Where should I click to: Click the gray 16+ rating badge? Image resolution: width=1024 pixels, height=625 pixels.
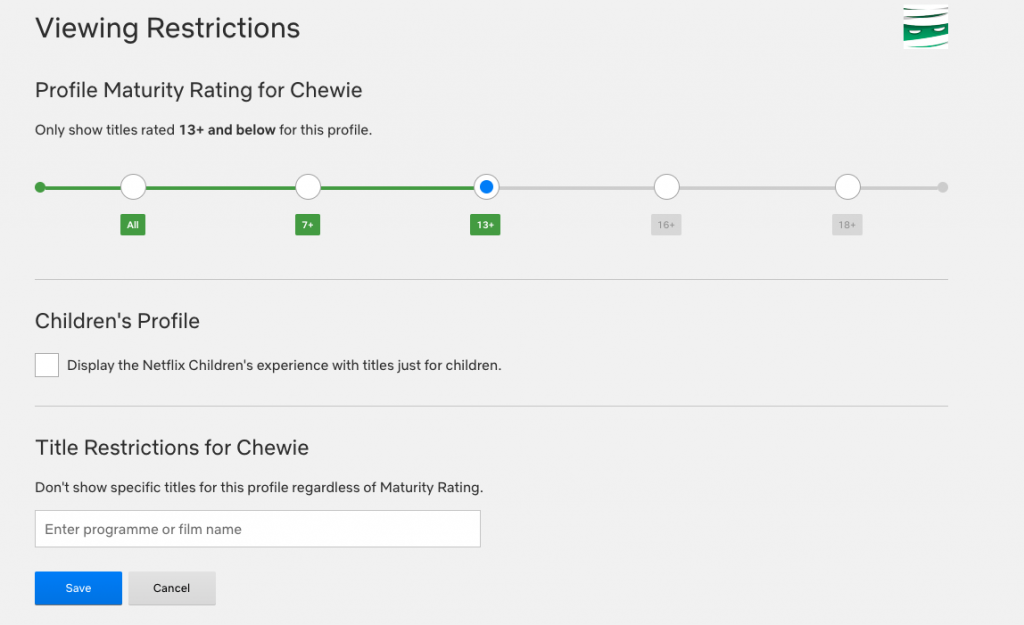click(666, 225)
